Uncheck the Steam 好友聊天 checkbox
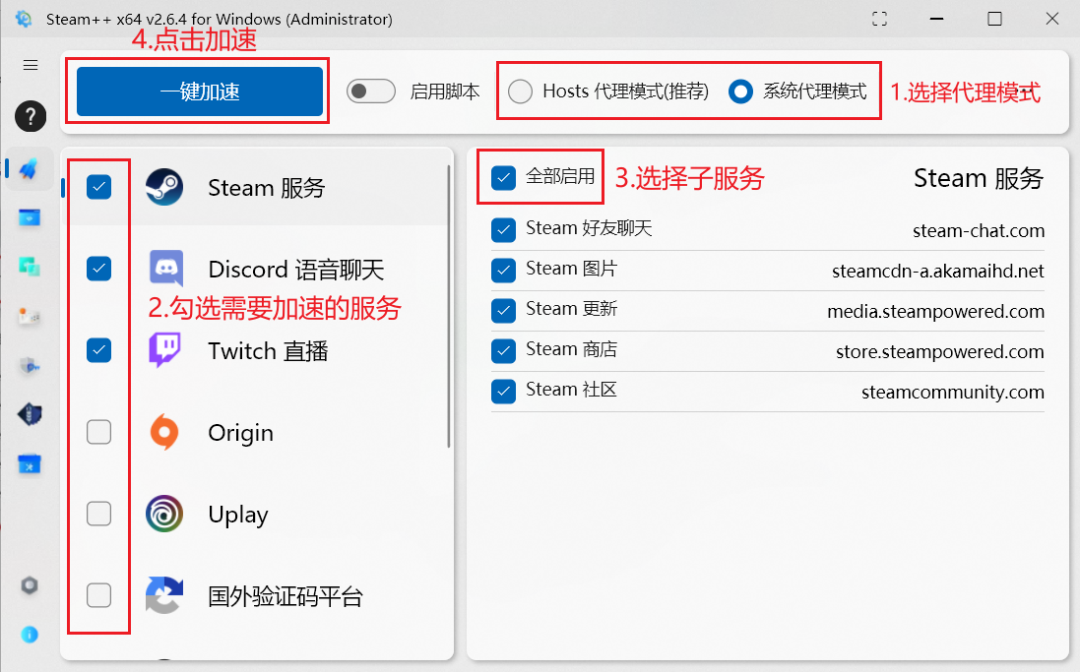This screenshot has width=1080, height=672. (503, 229)
